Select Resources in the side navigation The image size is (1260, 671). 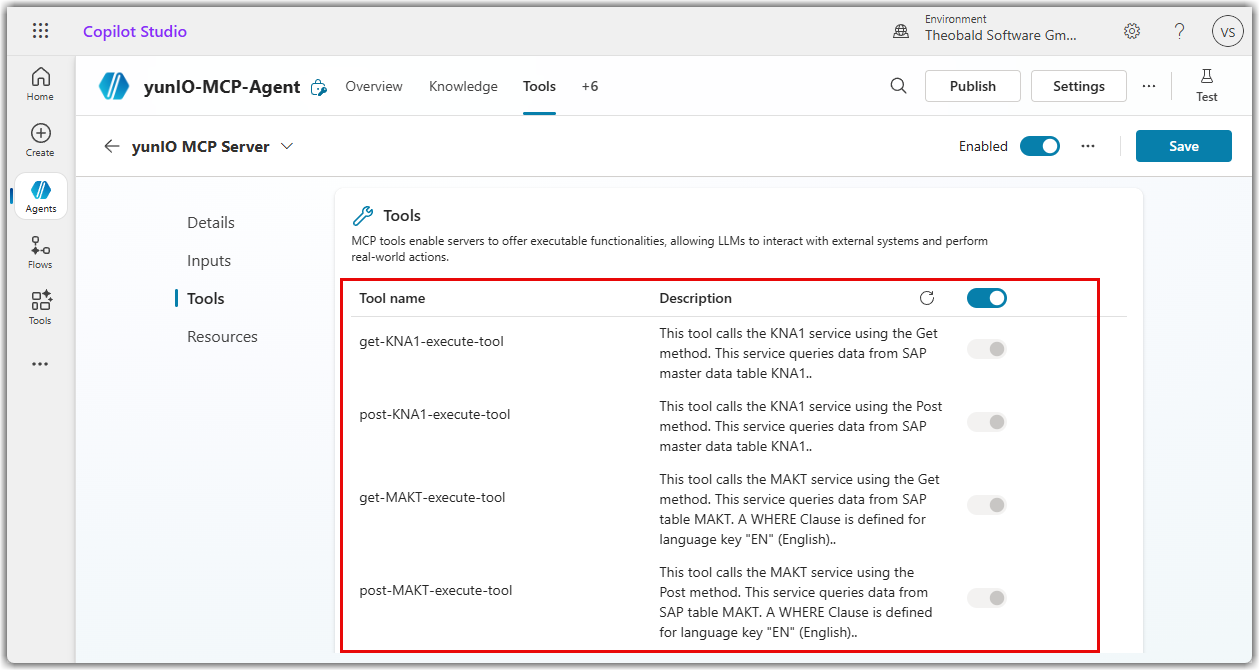[x=222, y=337]
